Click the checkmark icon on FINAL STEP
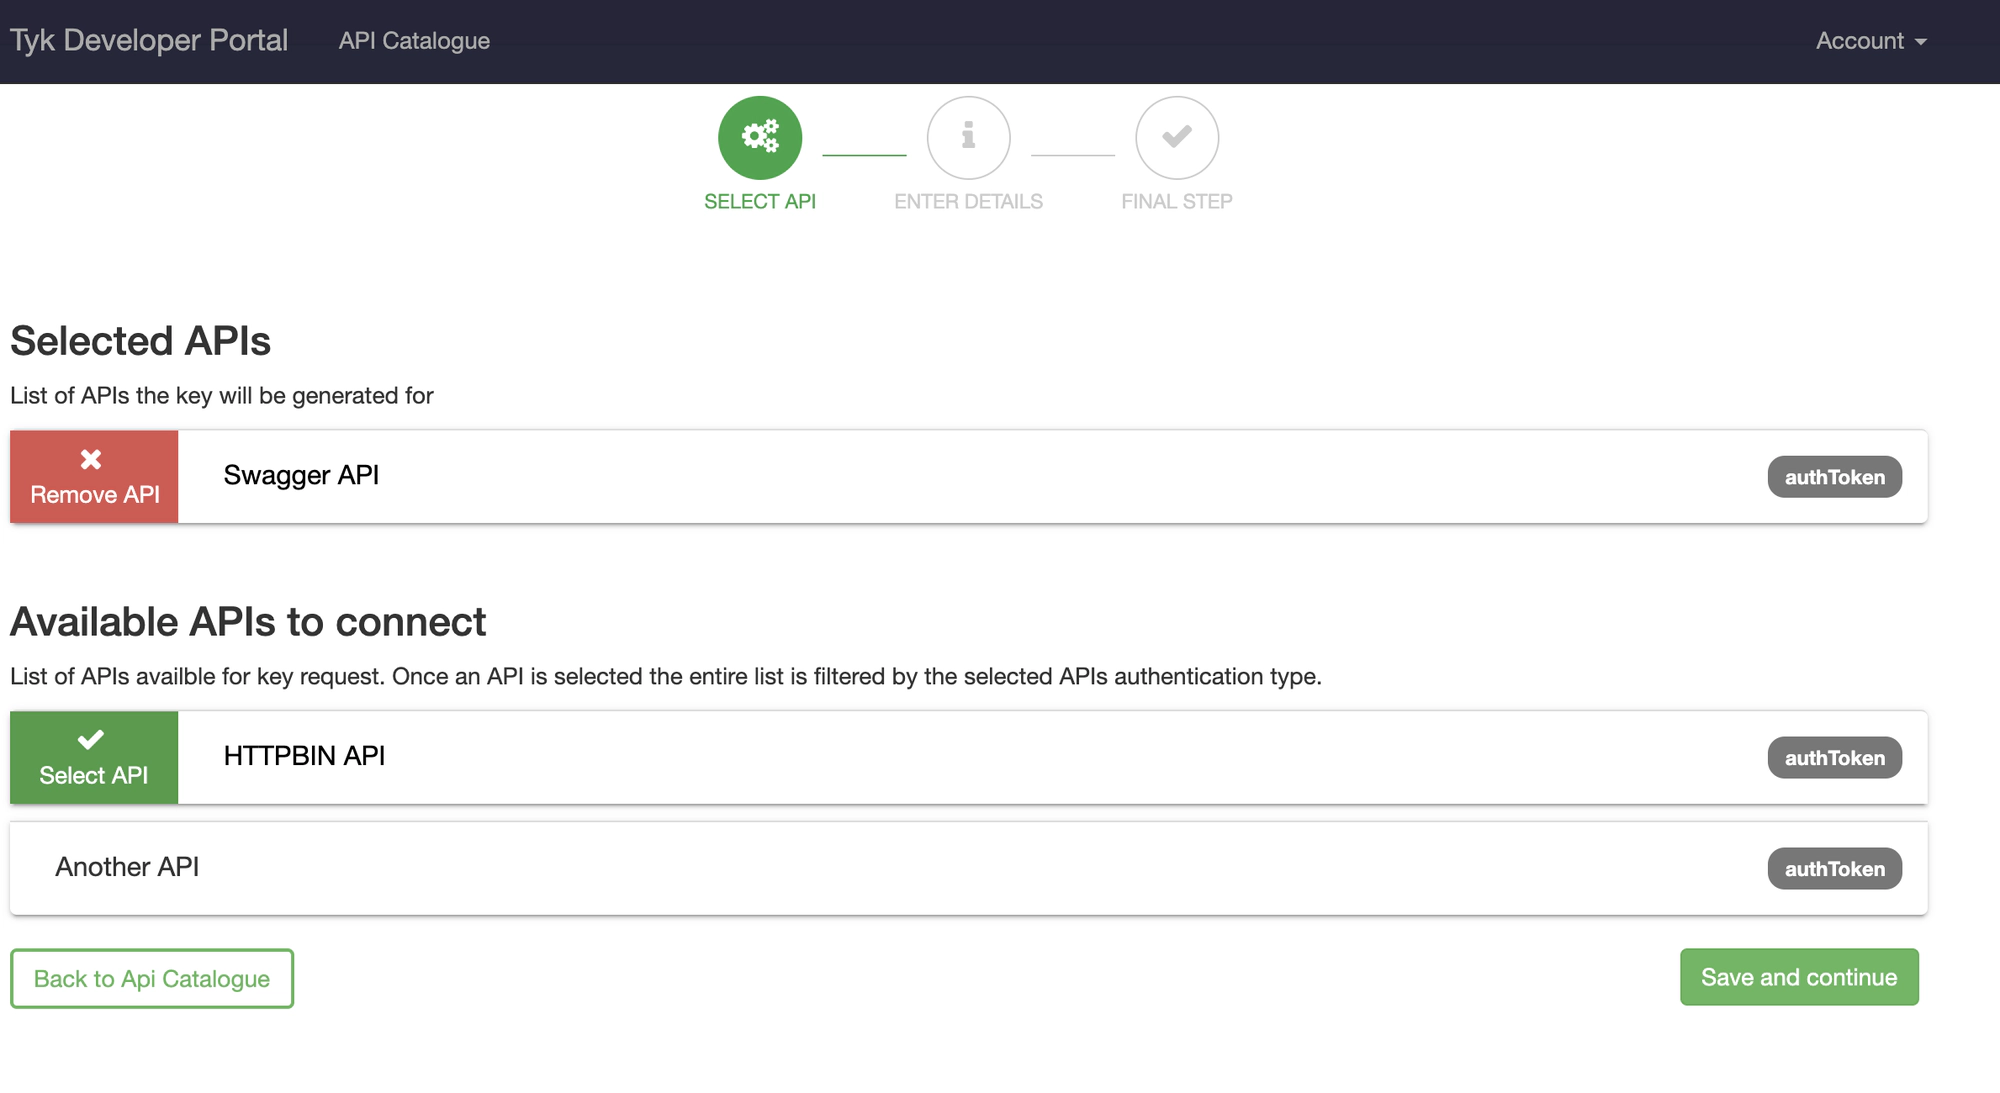2000x1093 pixels. pos(1174,137)
